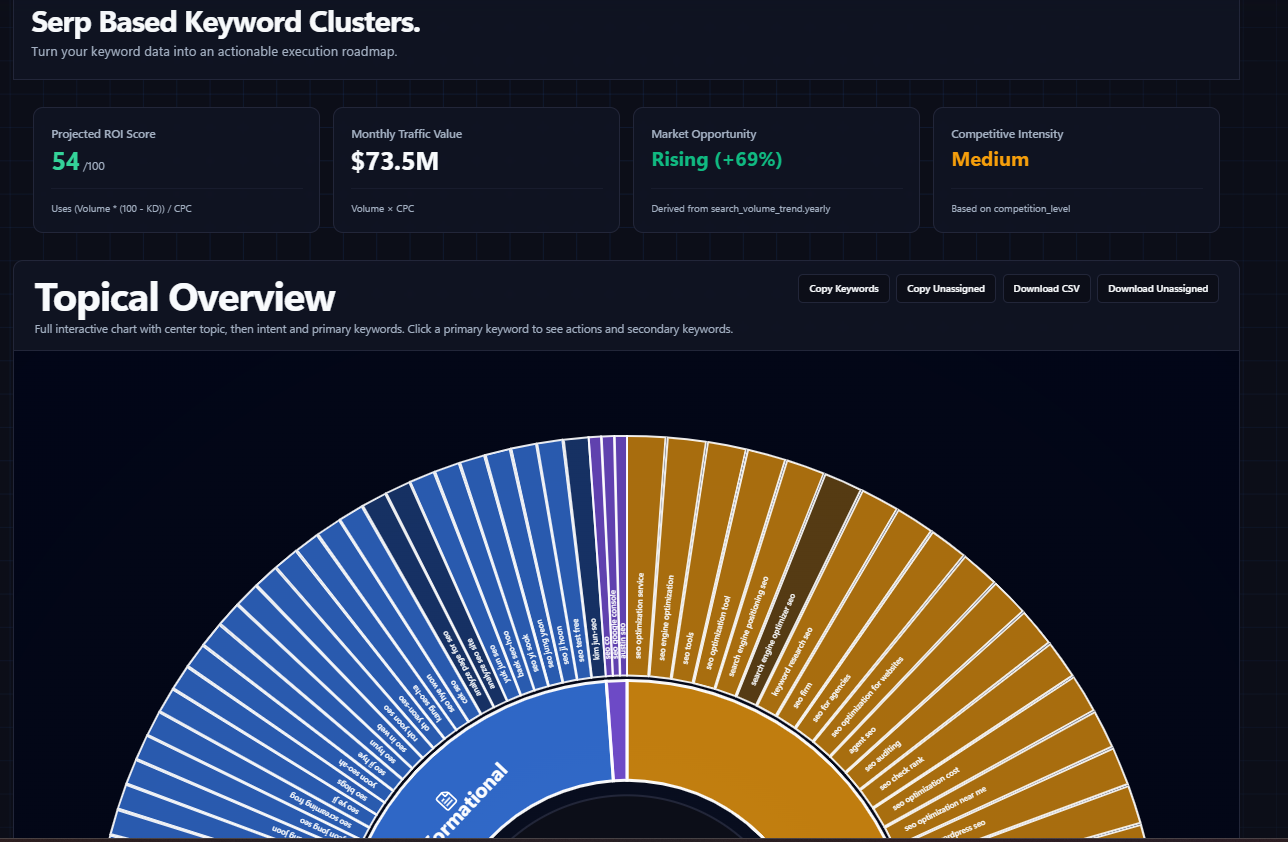Click the 'Medium' competitive intensity value

pyautogui.click(x=990, y=160)
